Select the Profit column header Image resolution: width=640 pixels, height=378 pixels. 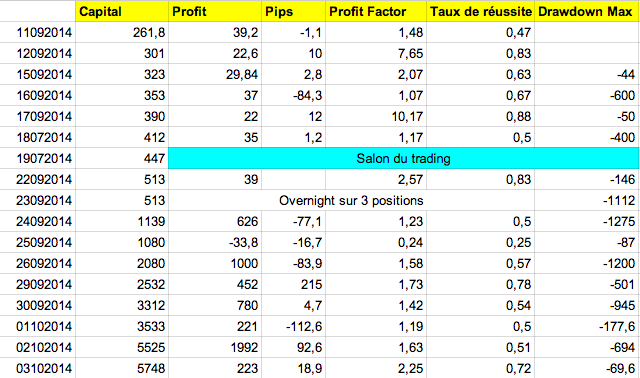[215, 11]
